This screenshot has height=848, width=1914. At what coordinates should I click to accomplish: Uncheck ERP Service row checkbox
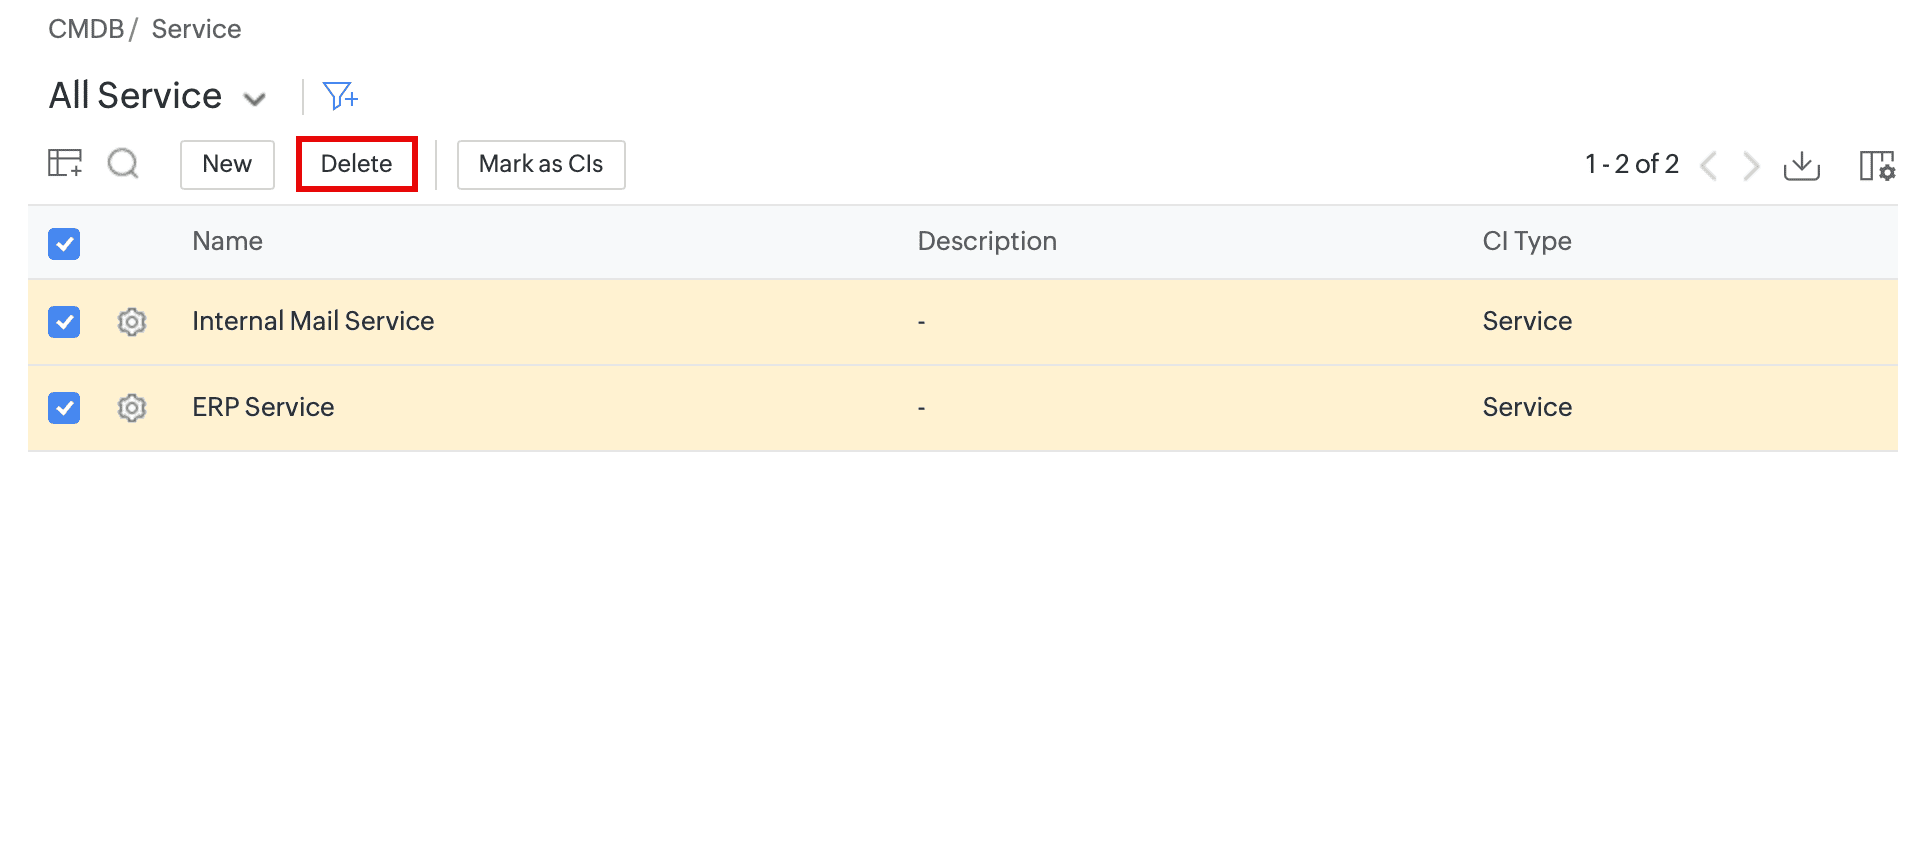point(64,408)
